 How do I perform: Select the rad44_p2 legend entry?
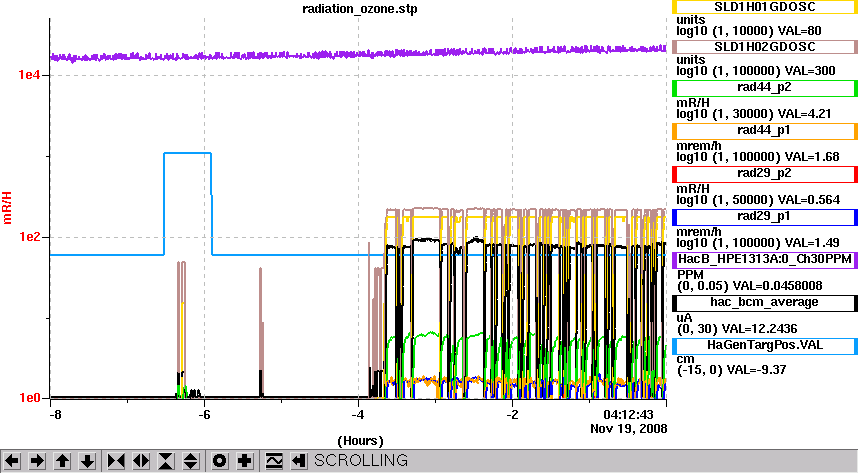764,88
